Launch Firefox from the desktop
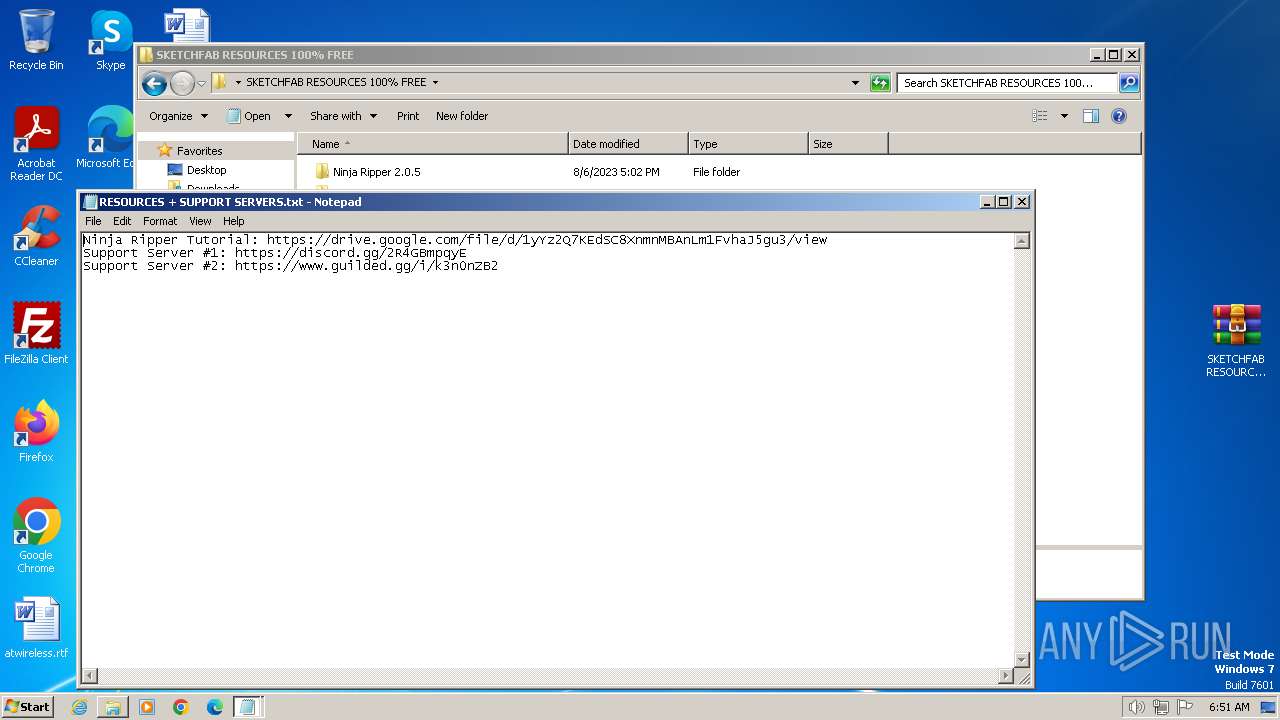The image size is (1280, 720). click(x=36, y=432)
